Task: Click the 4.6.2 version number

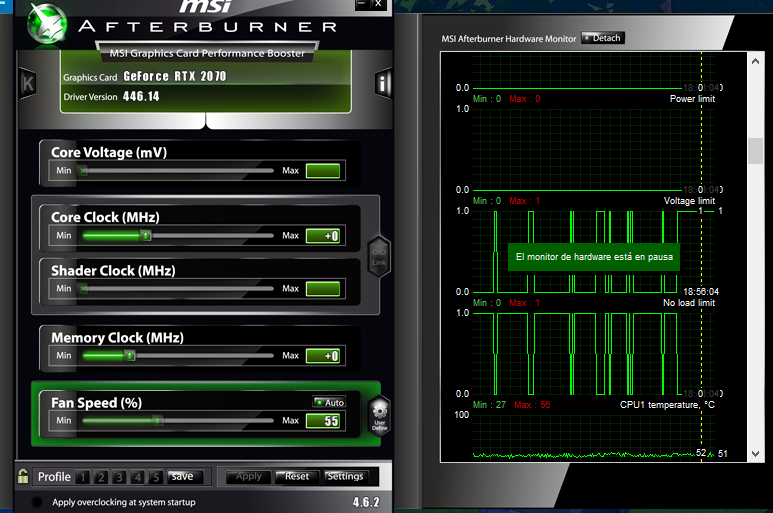Action: coord(366,502)
